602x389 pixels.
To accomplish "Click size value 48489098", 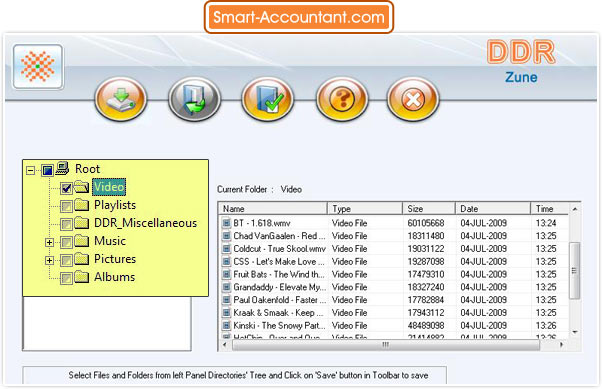I will click(426, 326).
